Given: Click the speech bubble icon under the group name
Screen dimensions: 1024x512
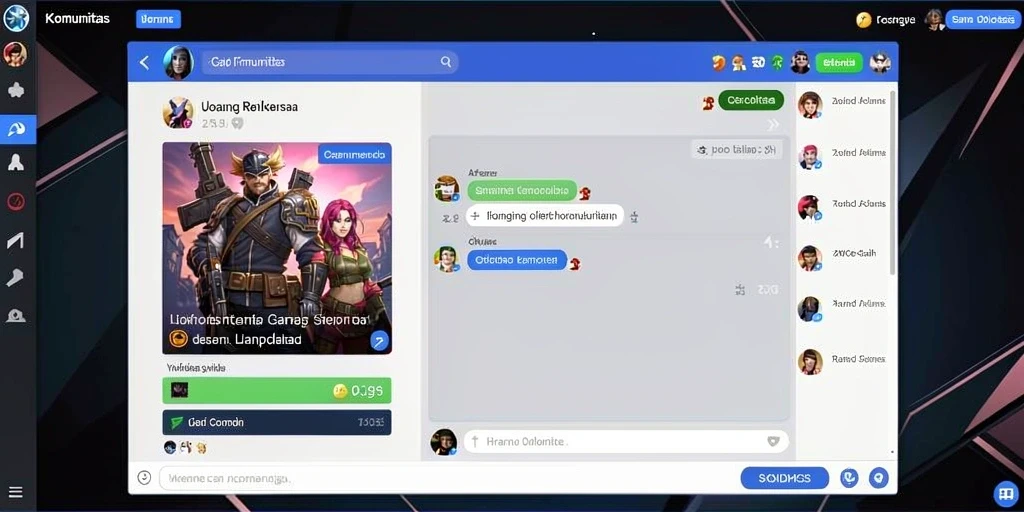Looking at the screenshot, I should pyautogui.click(x=238, y=123).
